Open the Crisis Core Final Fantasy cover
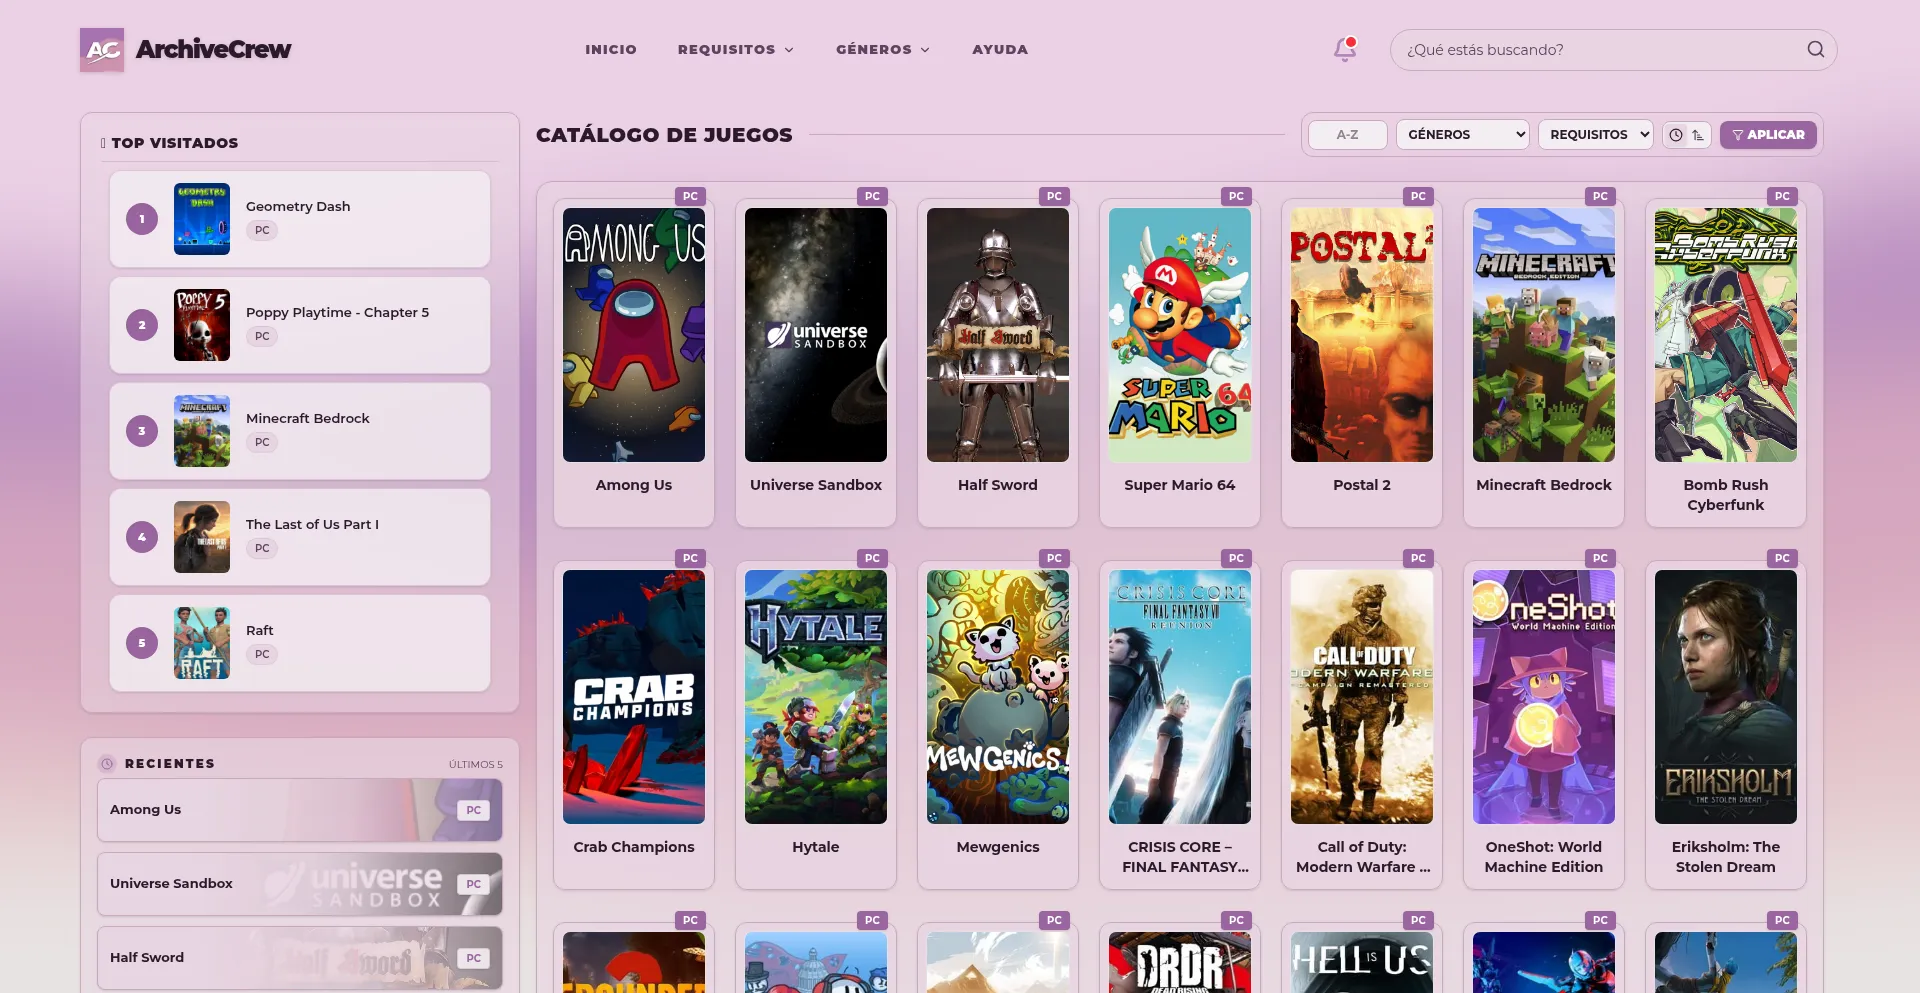The width and height of the screenshot is (1920, 993). [1180, 697]
